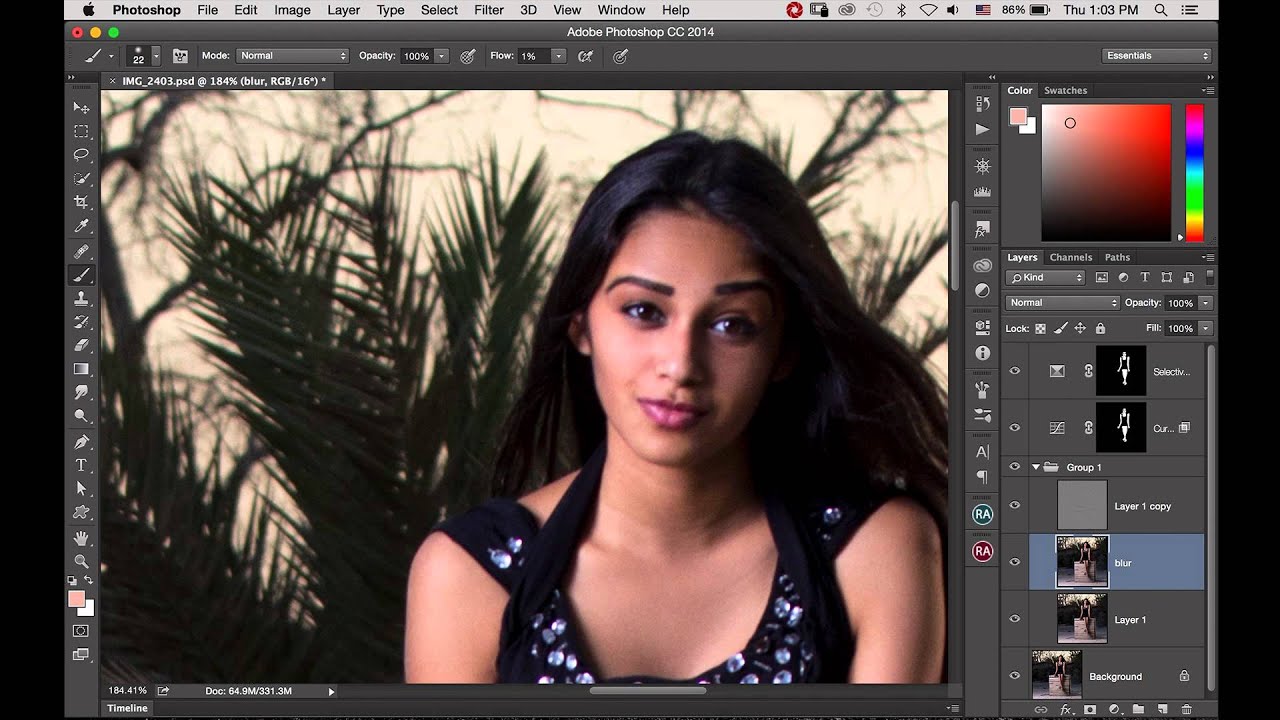Switch to the Swatches tab
1280x720 pixels.
pos(1066,90)
